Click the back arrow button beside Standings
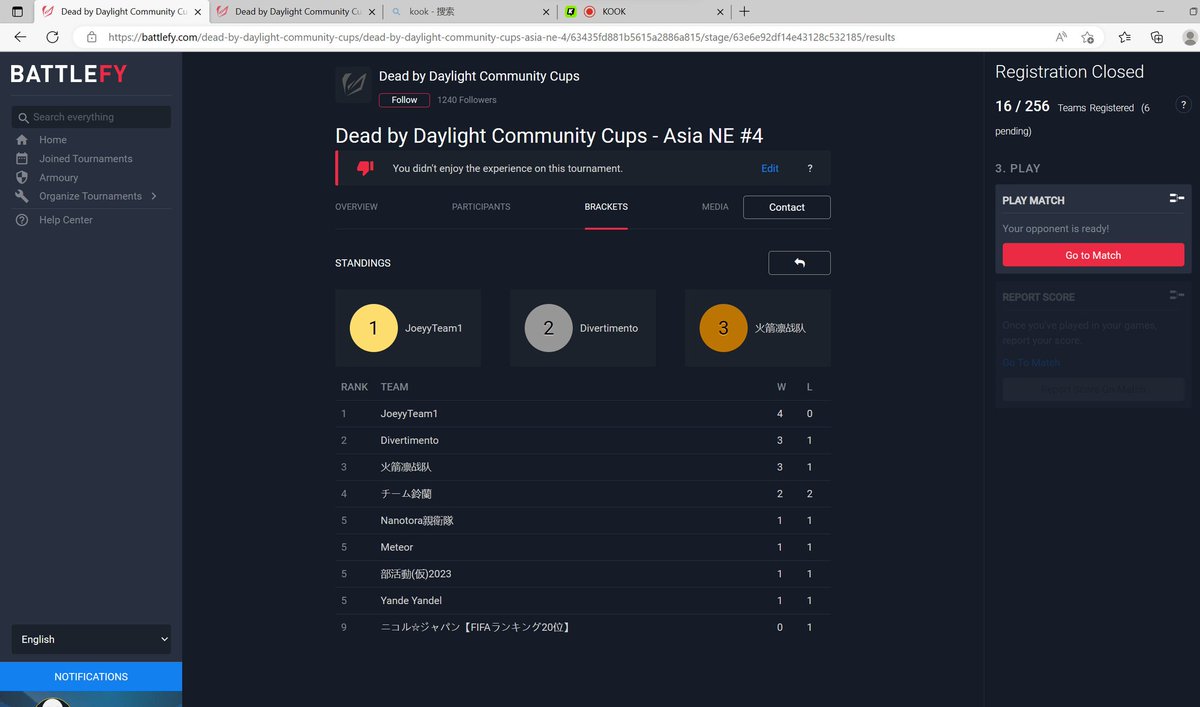Screen dimensions: 1200x707 799,263
